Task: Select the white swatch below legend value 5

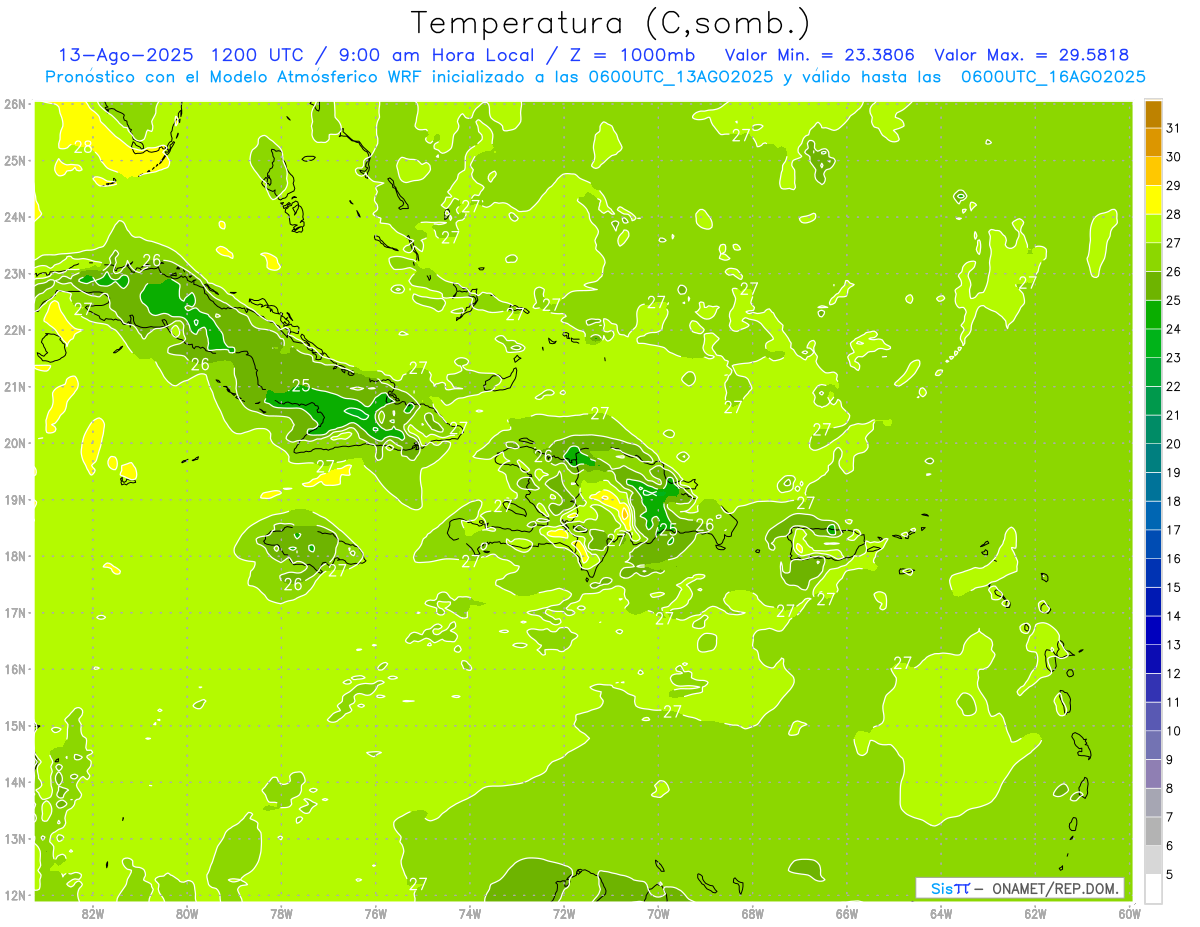Action: pyautogui.click(x=1153, y=888)
